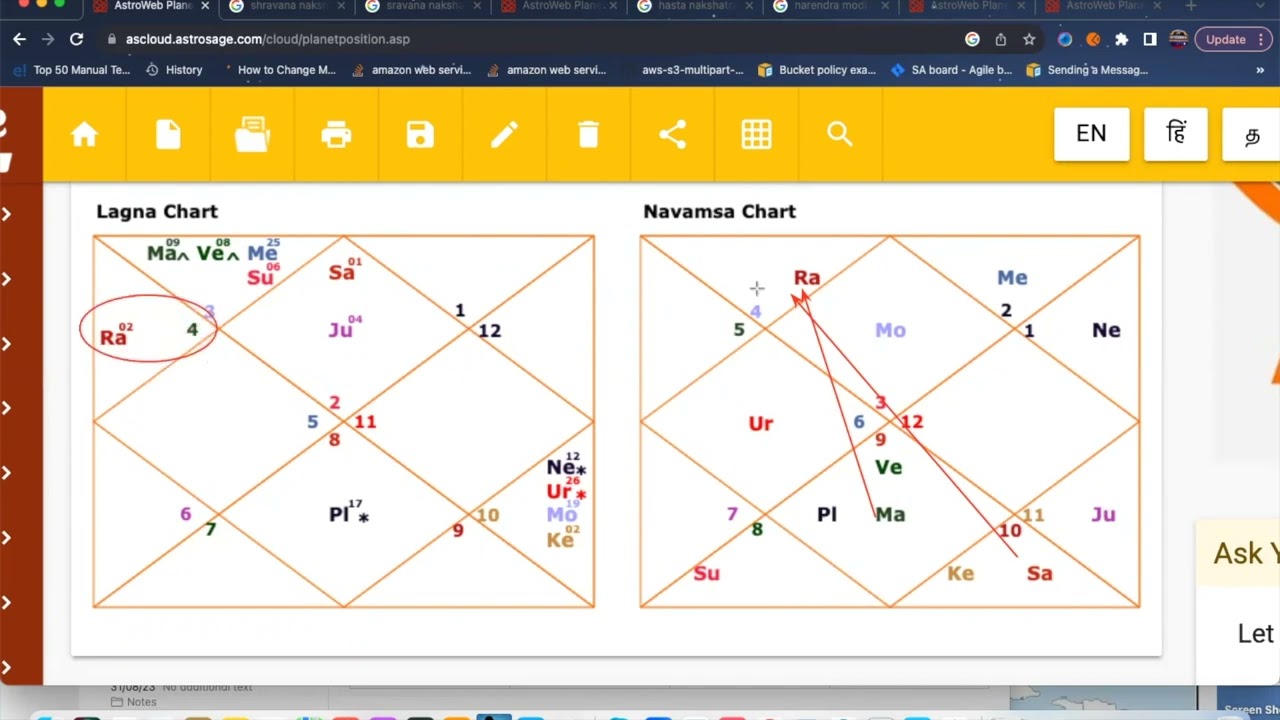Click 'Sa' planet in Lagna chart
Image resolution: width=1280 pixels, height=720 pixels.
(341, 273)
